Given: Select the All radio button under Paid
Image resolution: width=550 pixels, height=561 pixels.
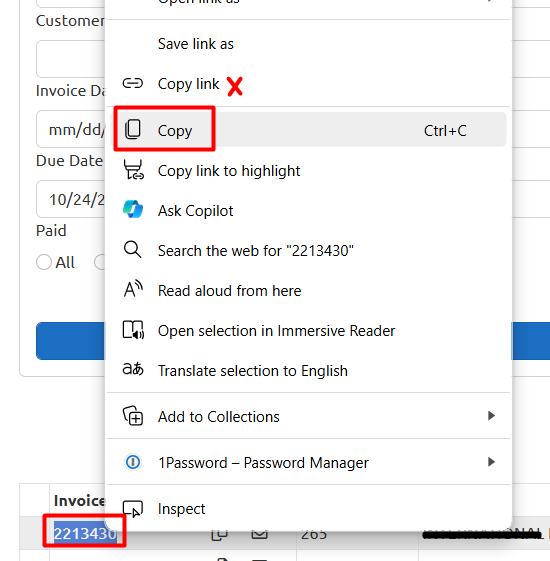Looking at the screenshot, I should click(x=44, y=262).
